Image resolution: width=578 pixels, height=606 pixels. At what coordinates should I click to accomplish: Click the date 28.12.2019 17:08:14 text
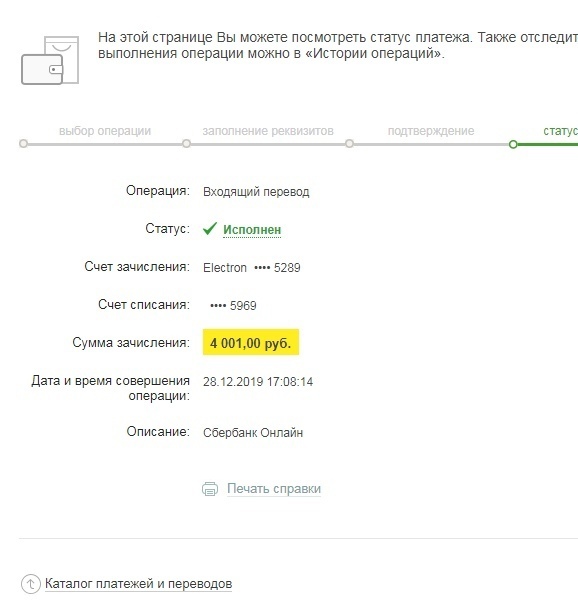[x=258, y=381]
